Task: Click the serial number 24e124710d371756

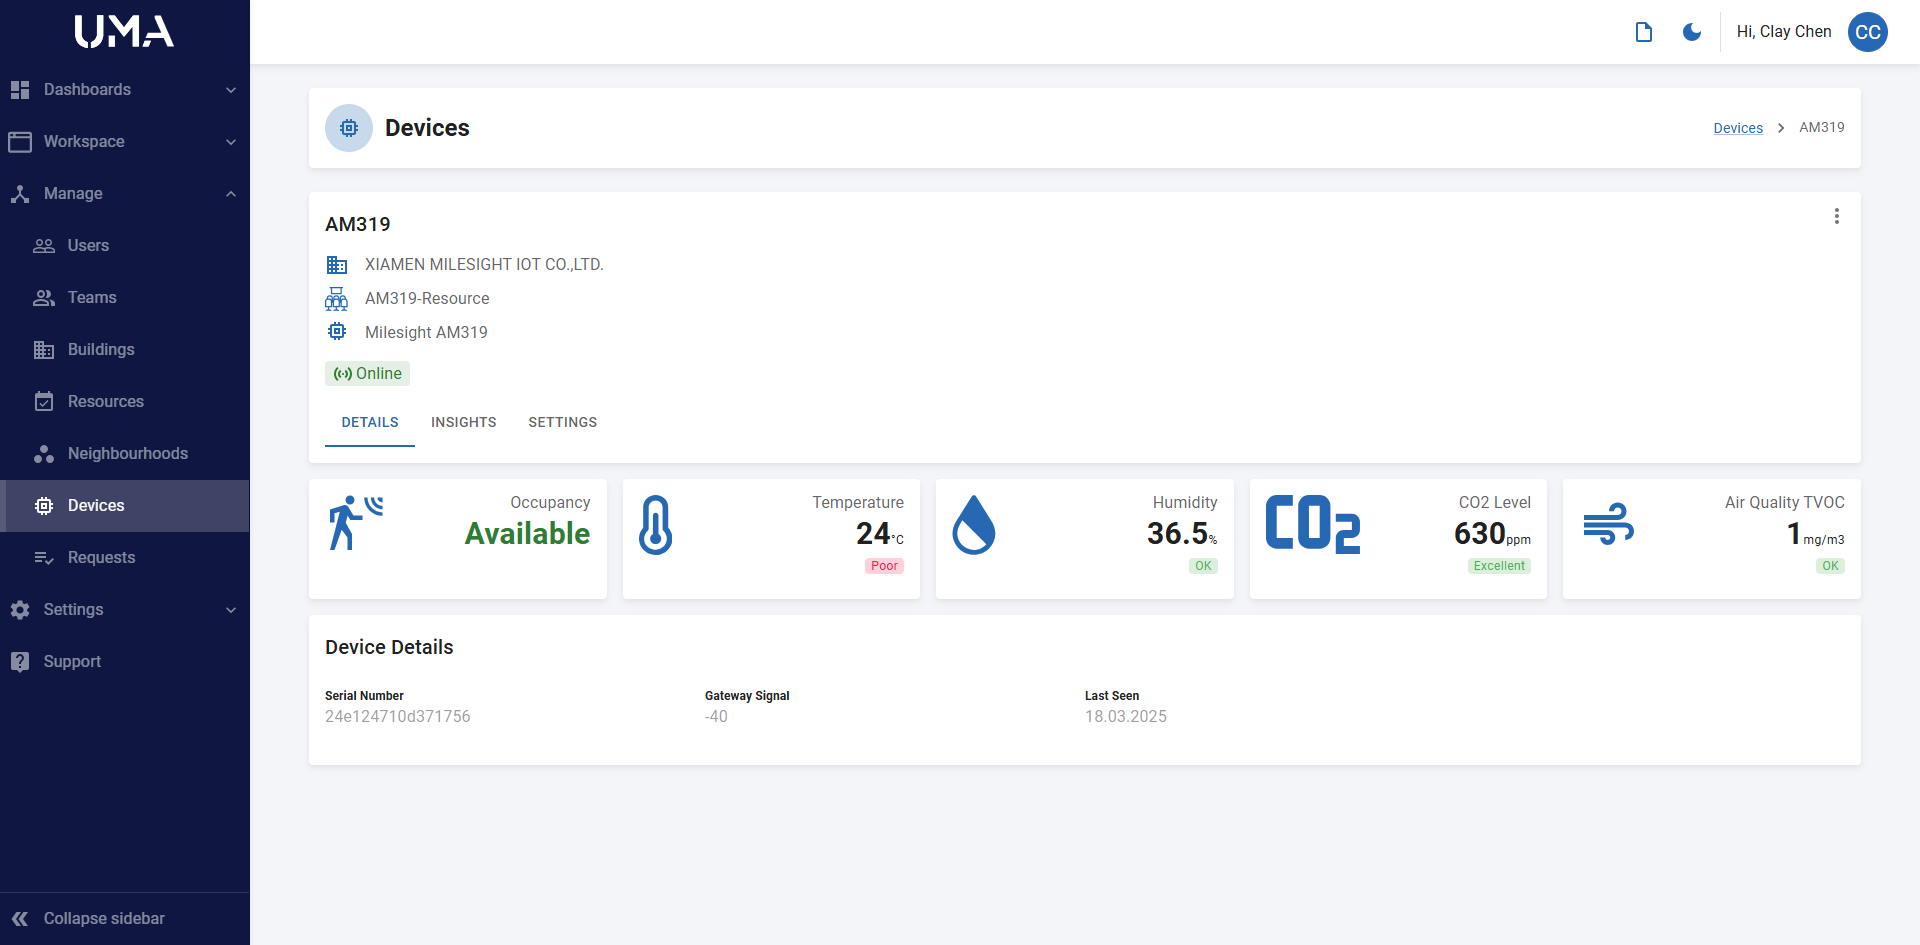Action: tap(398, 717)
